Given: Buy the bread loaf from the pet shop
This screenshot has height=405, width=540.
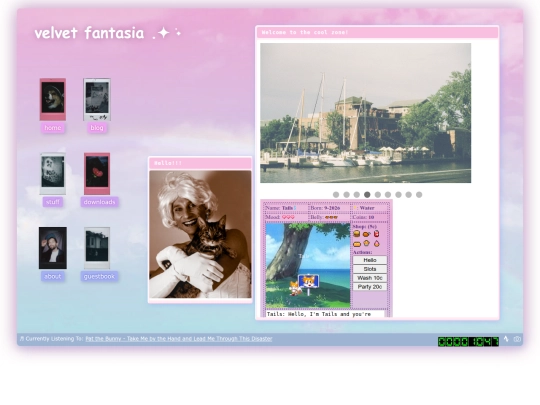Looking at the screenshot, I should point(357,244).
